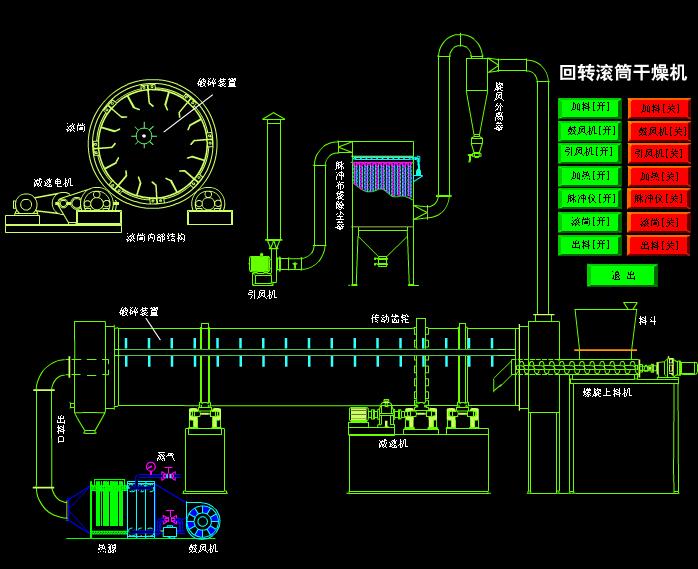Click the 破碎装置 label above the long drum
The height and width of the screenshot is (569, 698).
139,311
